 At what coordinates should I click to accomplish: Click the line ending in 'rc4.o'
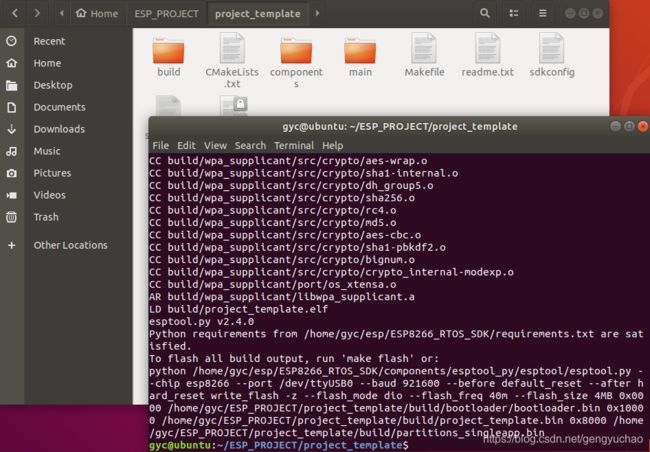[272, 210]
